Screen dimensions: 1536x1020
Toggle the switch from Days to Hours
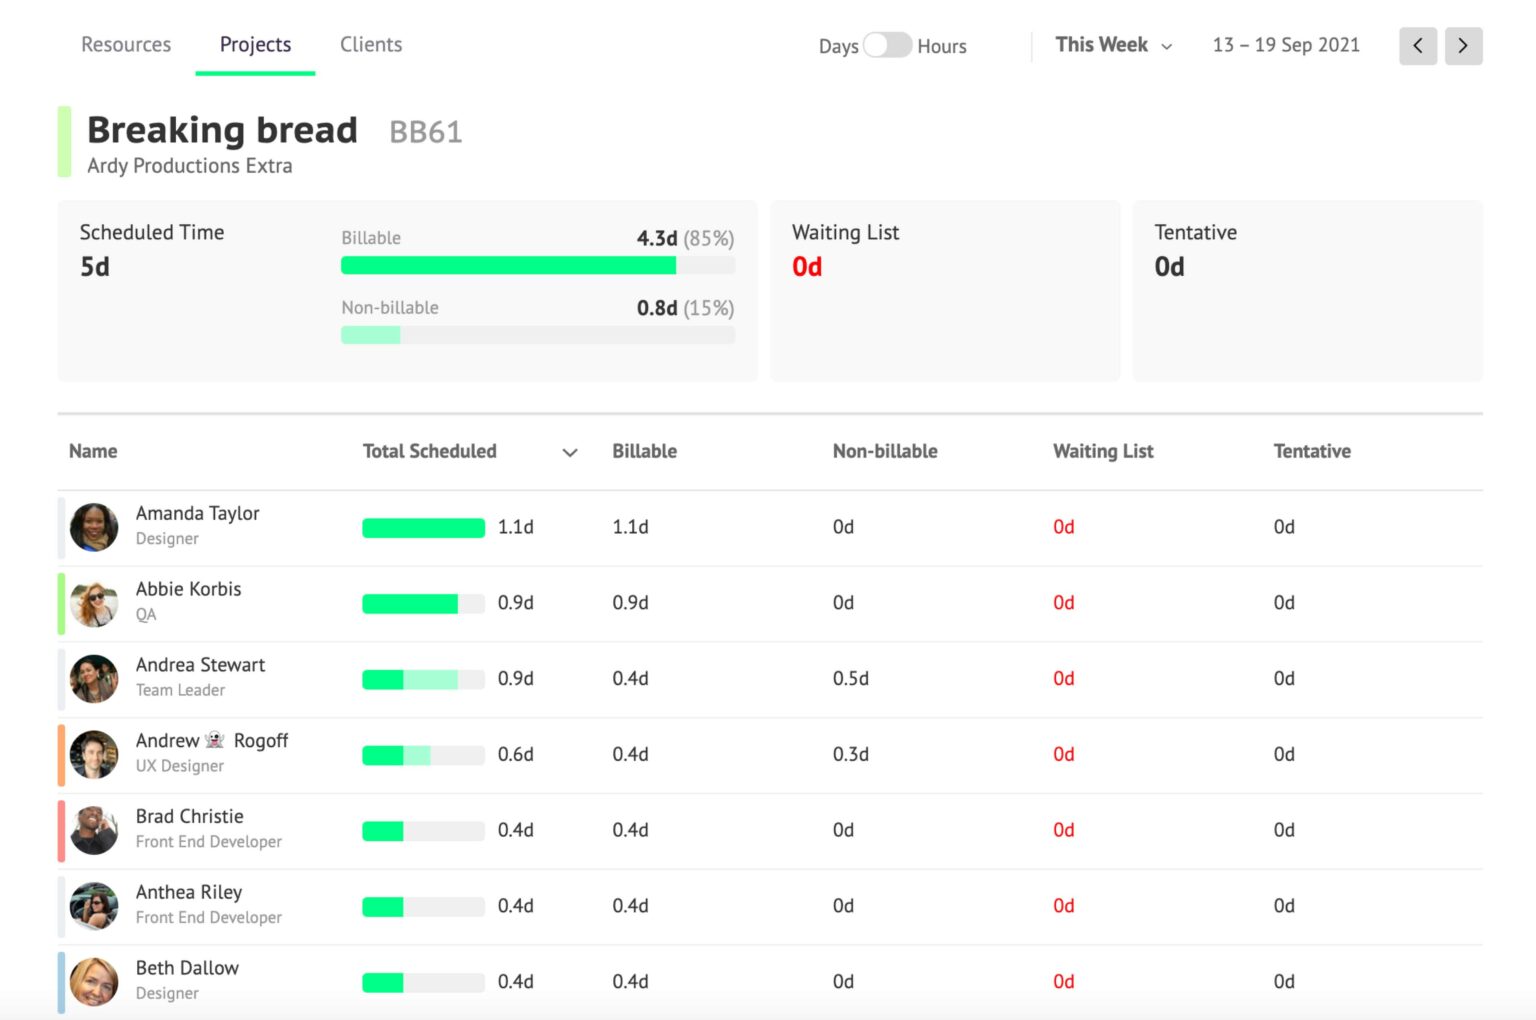[886, 45]
